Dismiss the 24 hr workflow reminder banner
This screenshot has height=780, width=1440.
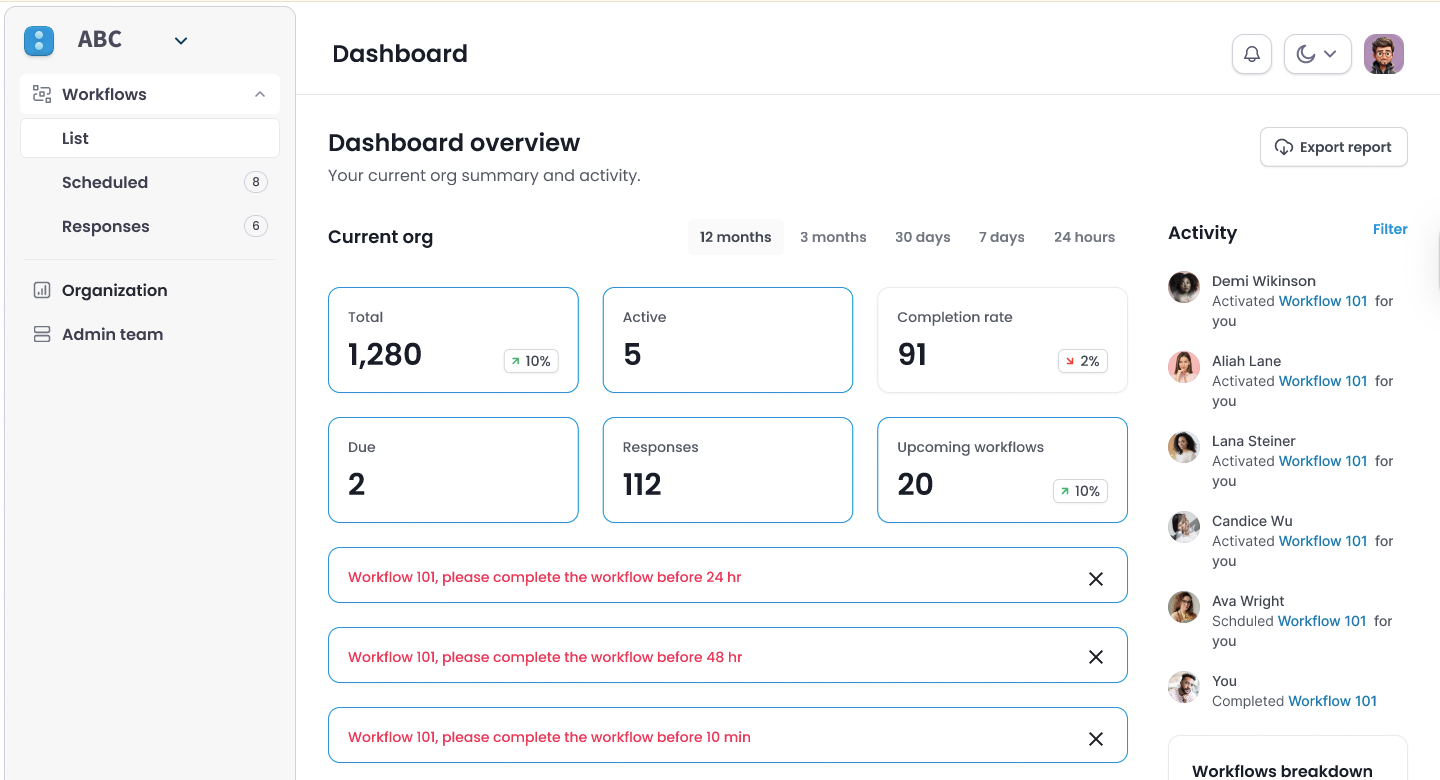coord(1095,578)
